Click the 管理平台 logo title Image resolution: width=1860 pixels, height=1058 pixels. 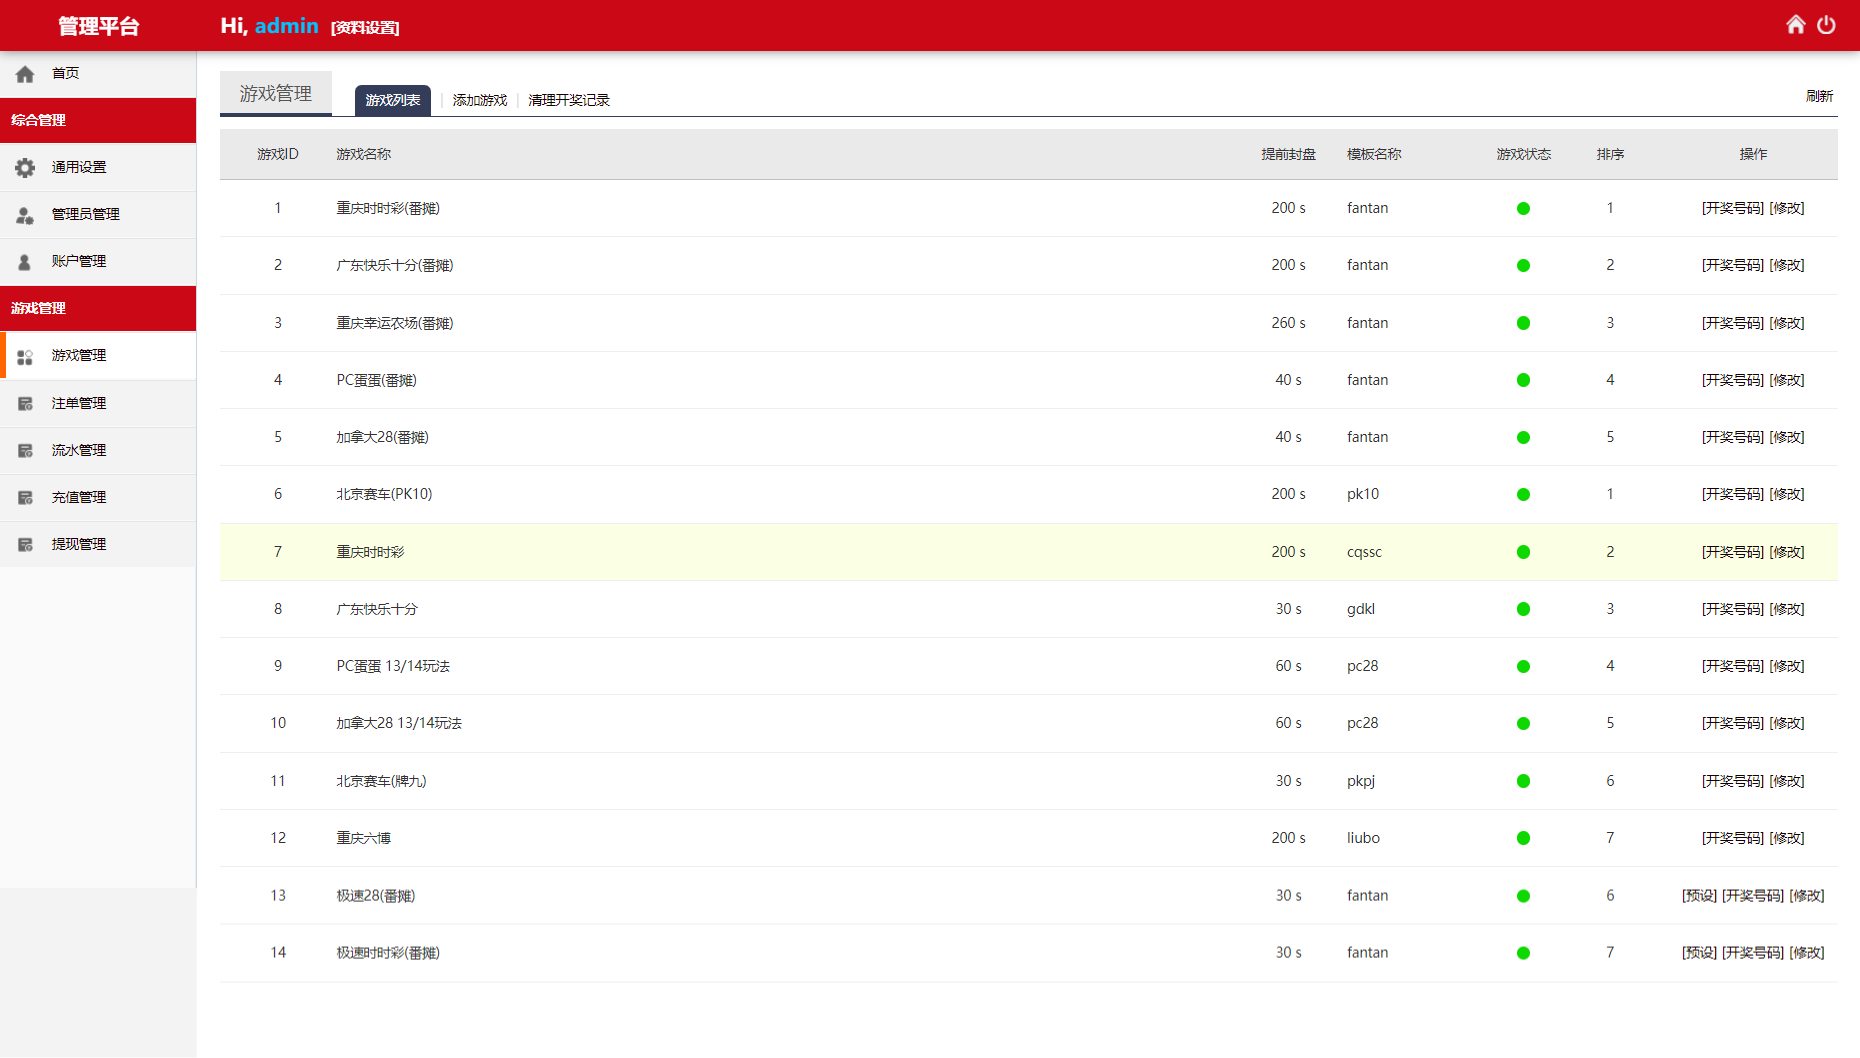click(98, 26)
